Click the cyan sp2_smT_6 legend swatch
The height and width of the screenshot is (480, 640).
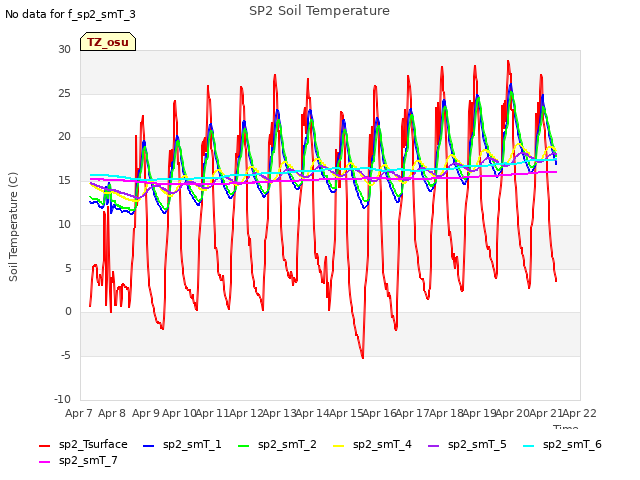pyautogui.click(x=528, y=446)
